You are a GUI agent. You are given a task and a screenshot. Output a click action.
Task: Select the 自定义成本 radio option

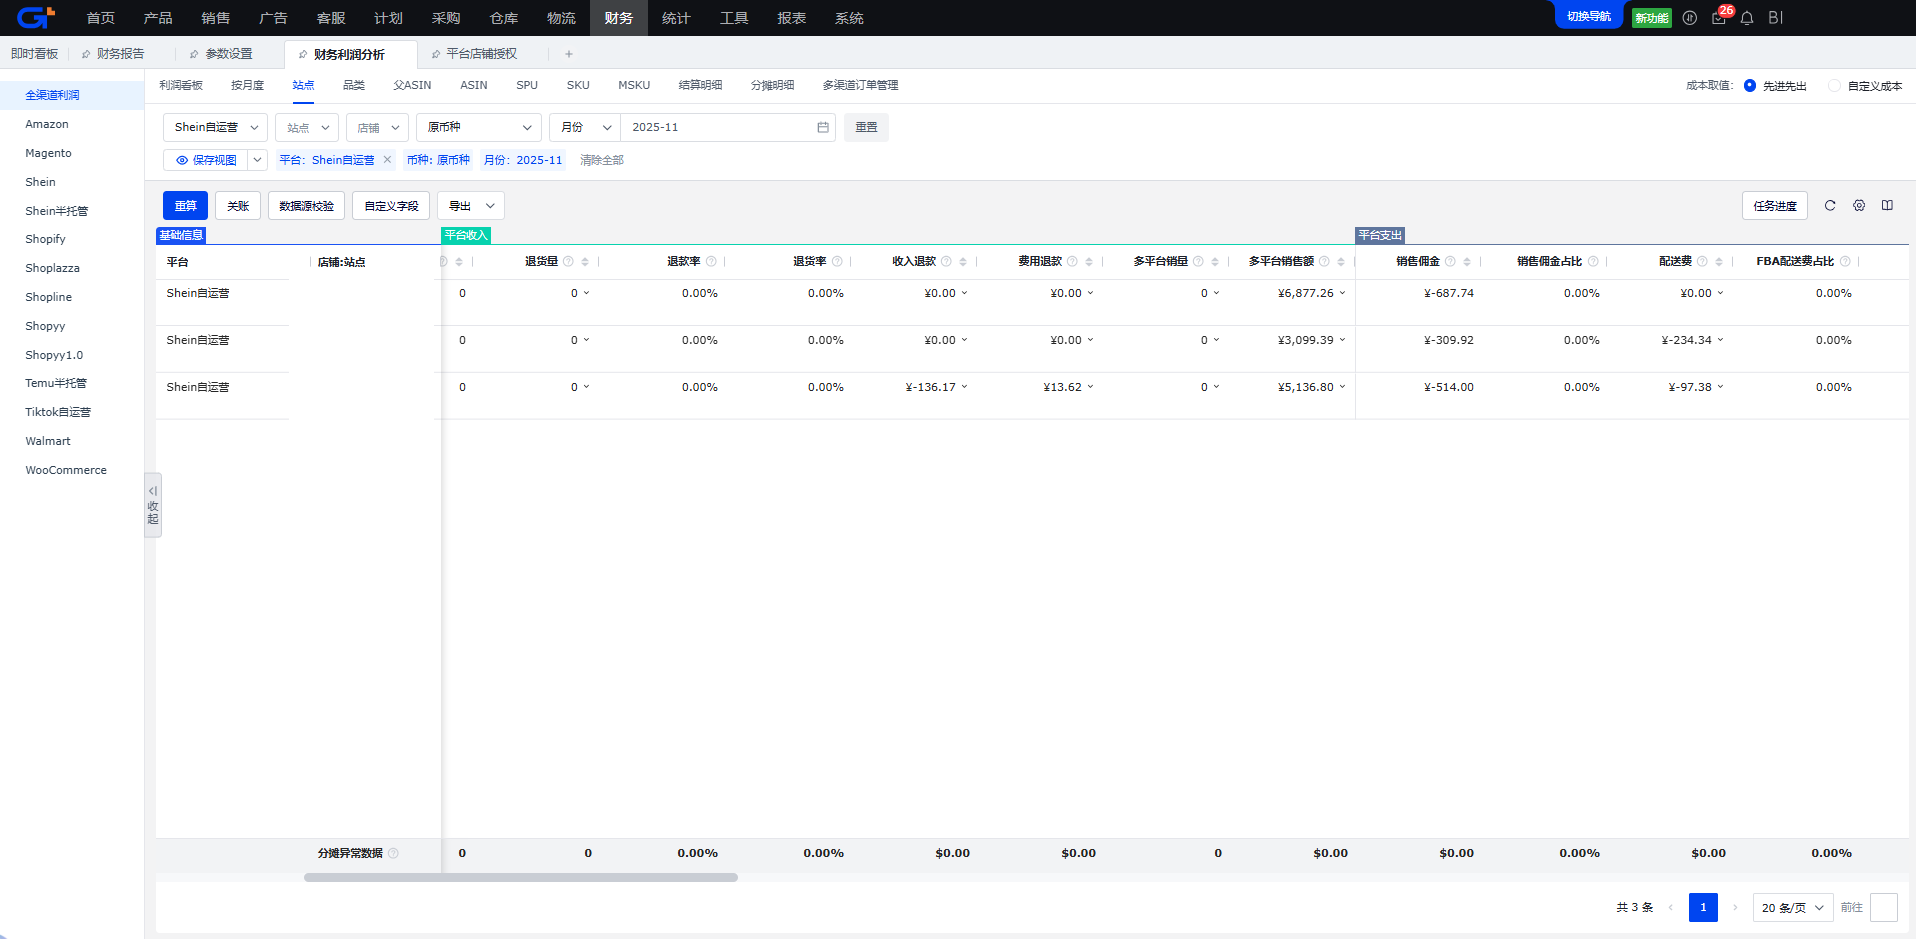click(1834, 86)
